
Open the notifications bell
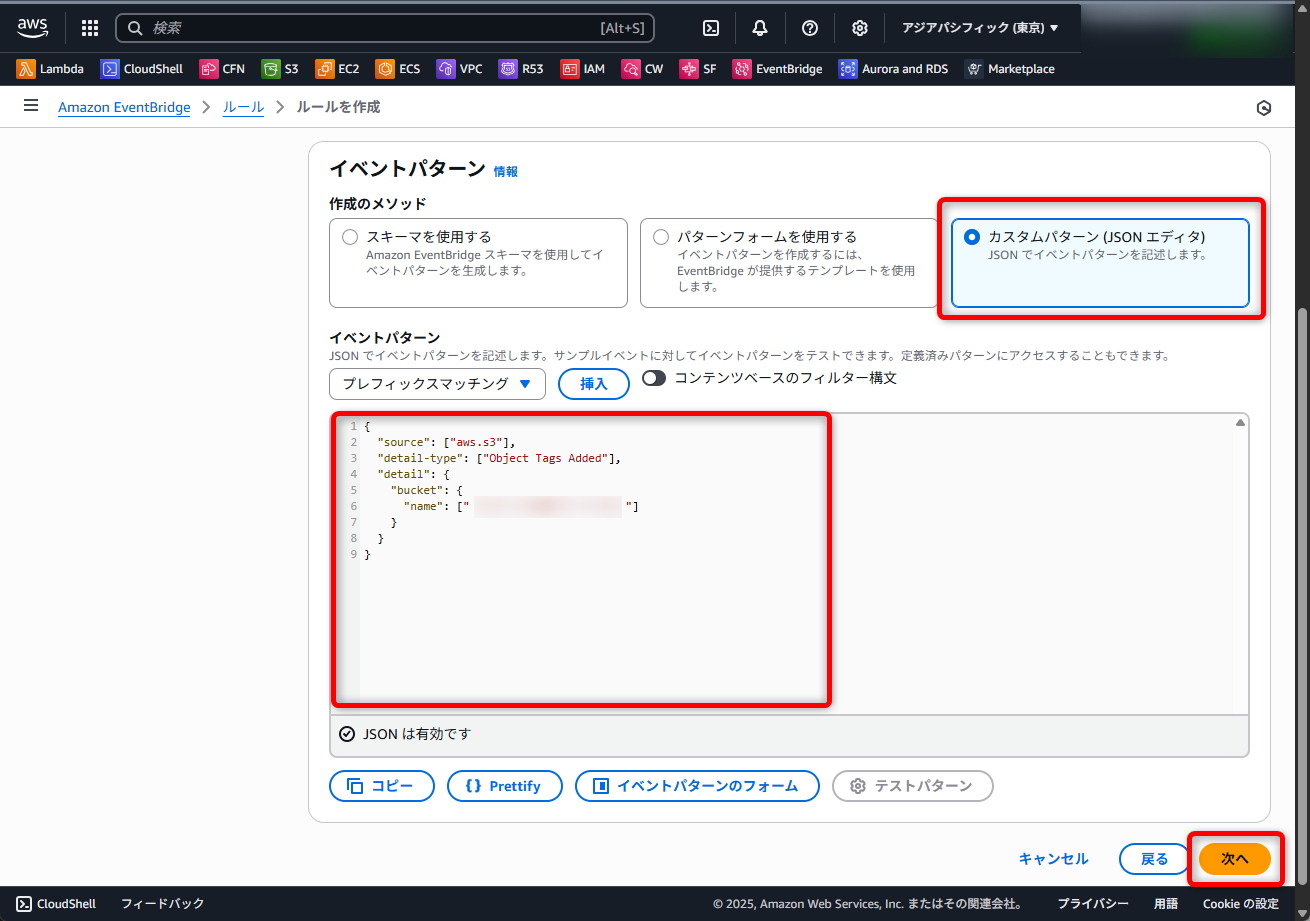(x=760, y=28)
